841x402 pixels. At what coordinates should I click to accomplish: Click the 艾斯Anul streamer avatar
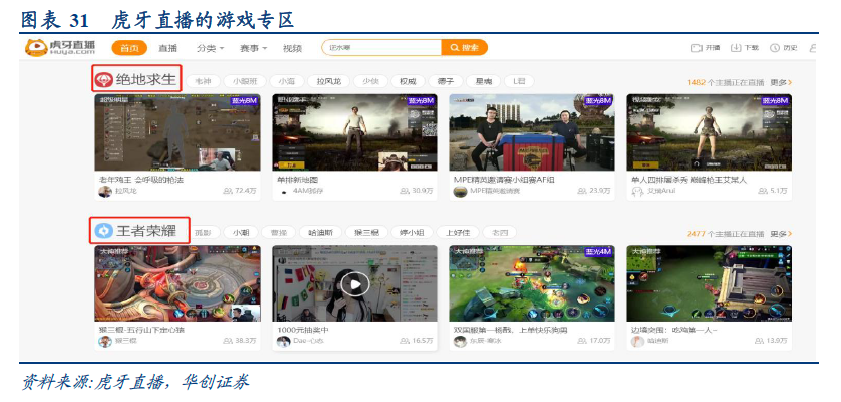[637, 192]
